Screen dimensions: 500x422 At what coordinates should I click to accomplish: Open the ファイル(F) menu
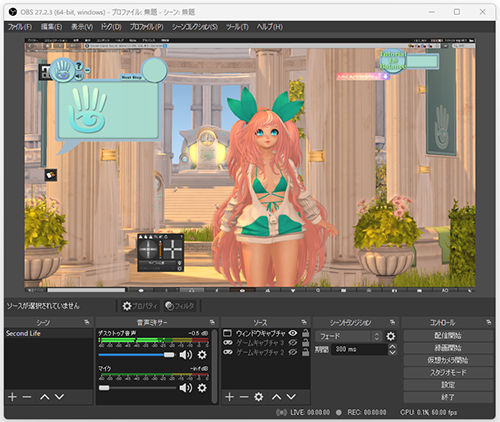point(20,27)
